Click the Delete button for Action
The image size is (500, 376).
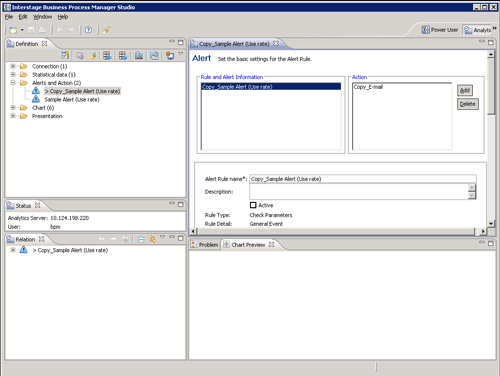tap(468, 104)
